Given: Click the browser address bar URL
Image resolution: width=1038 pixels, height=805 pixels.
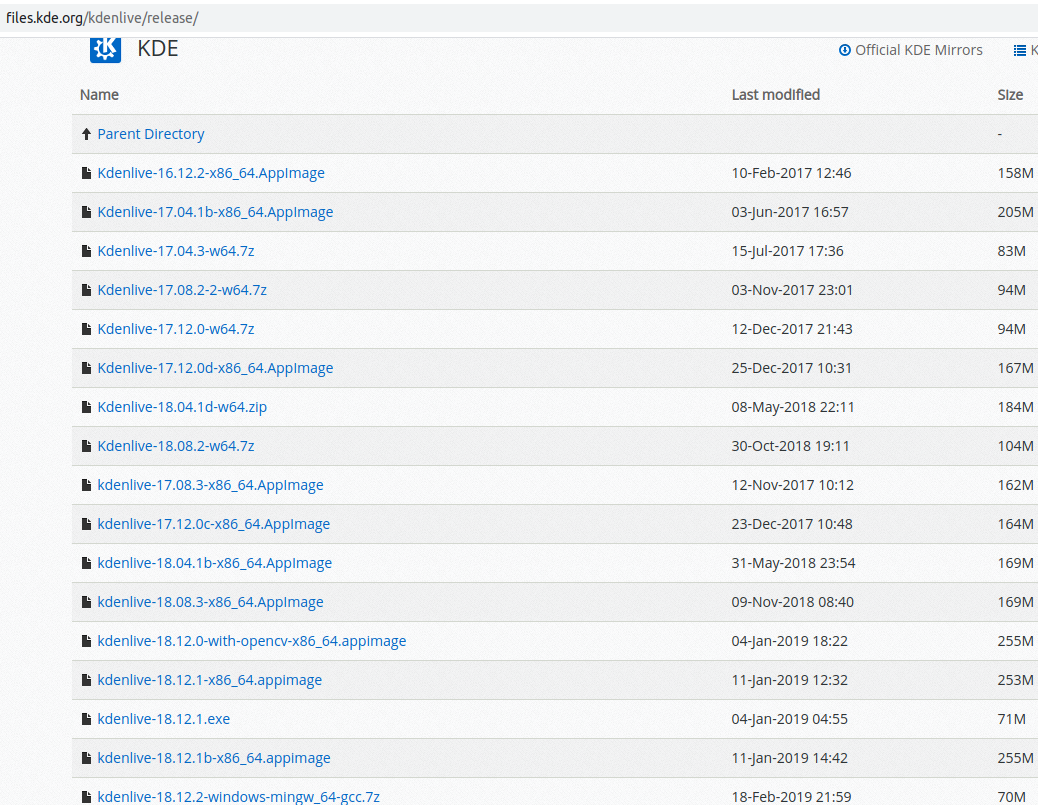Looking at the screenshot, I should point(102,18).
